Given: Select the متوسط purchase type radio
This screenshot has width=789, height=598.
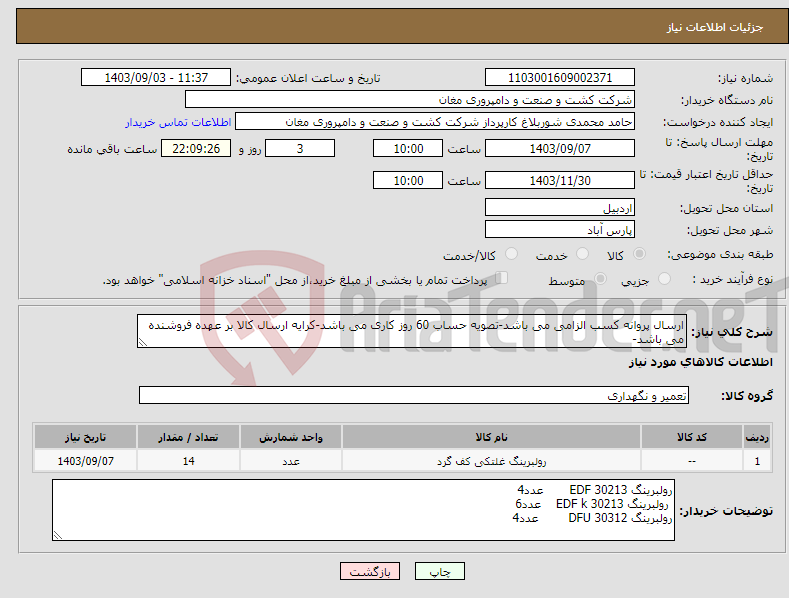Looking at the screenshot, I should point(600,278).
